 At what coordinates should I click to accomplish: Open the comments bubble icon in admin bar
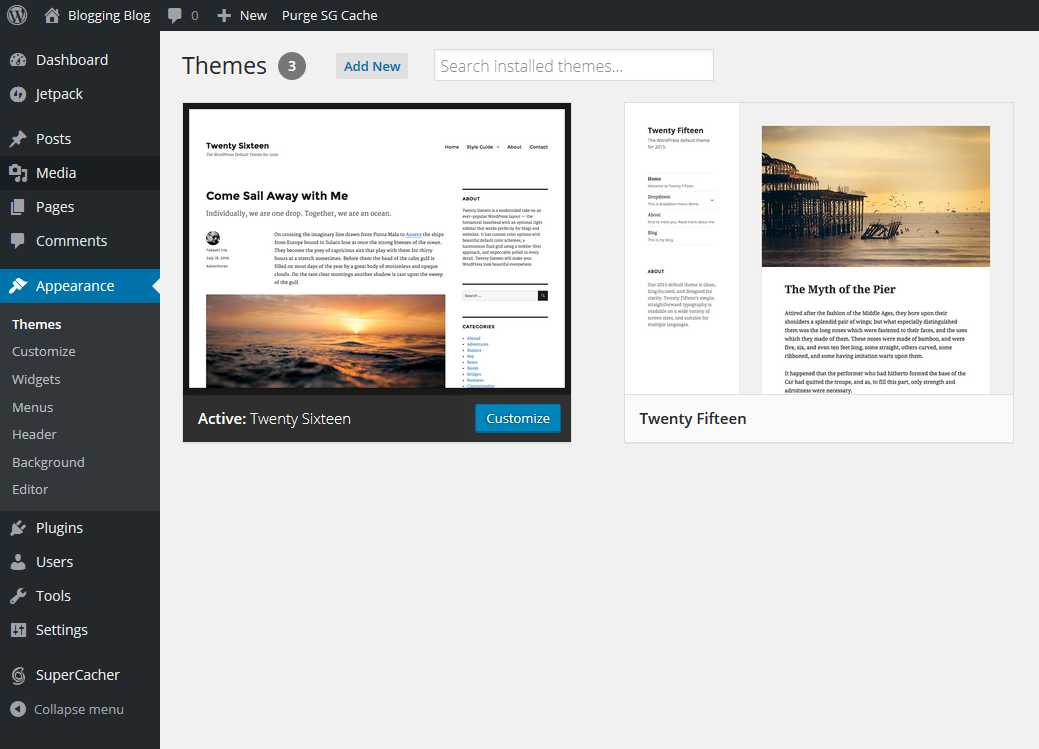174,16
